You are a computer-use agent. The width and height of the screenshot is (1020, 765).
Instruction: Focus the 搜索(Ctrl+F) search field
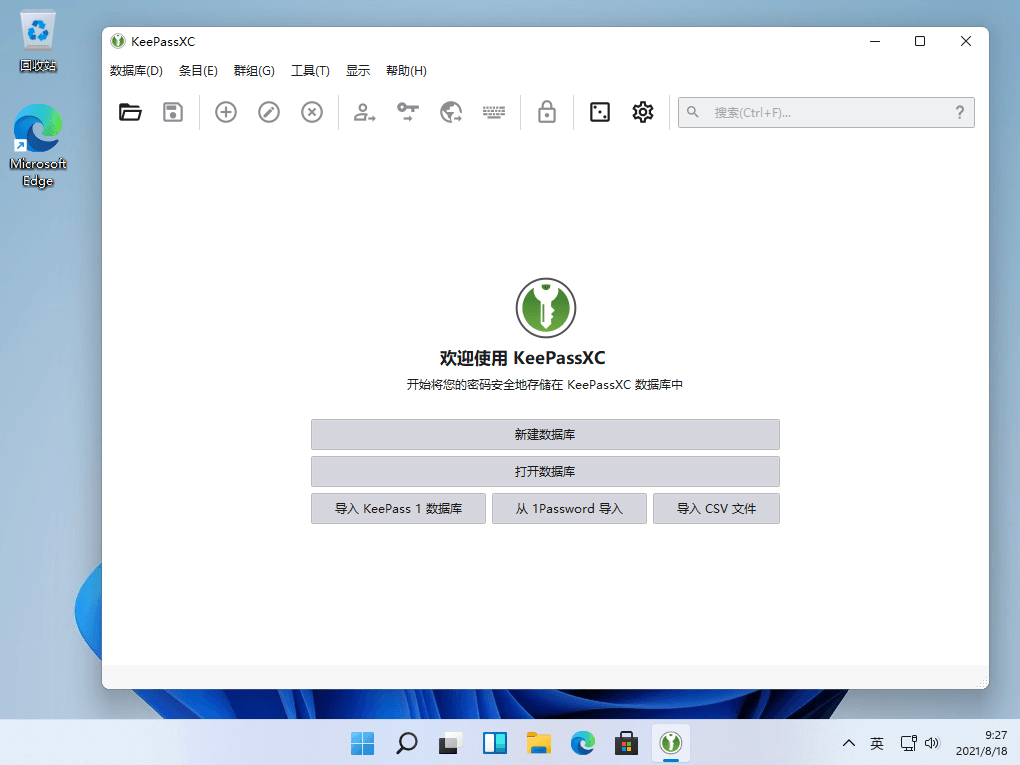(x=826, y=113)
